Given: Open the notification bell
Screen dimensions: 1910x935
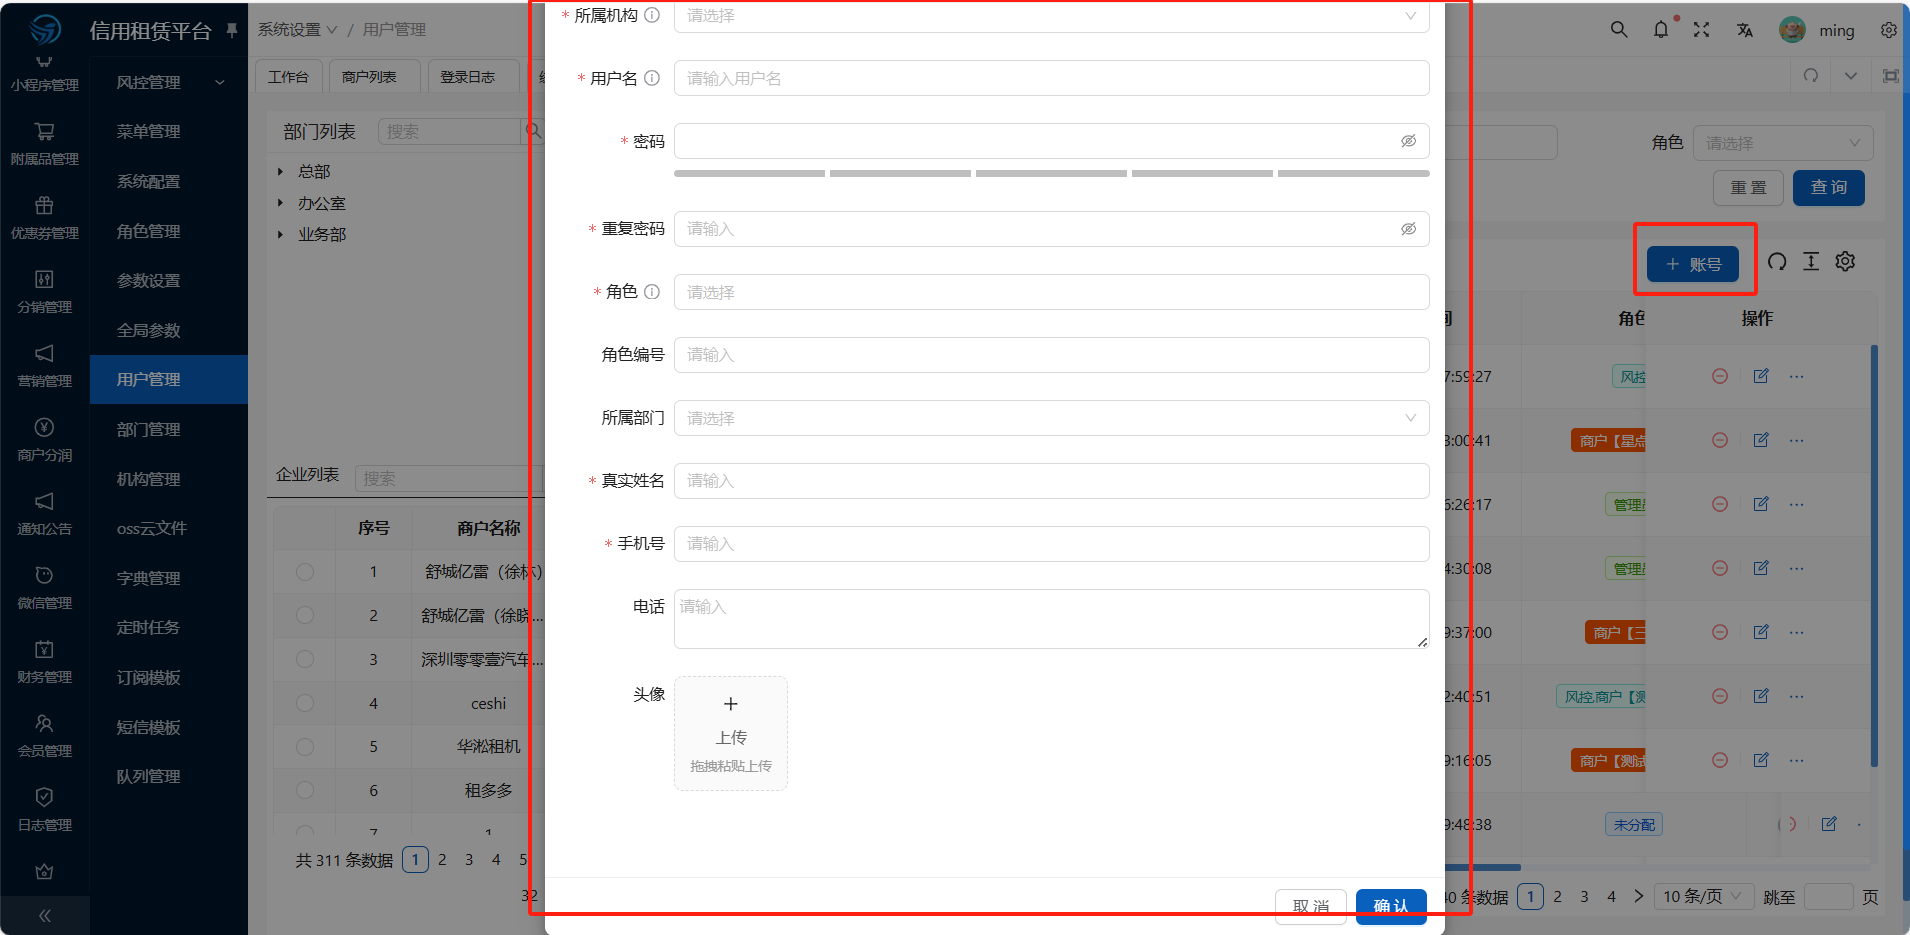Looking at the screenshot, I should pyautogui.click(x=1661, y=30).
